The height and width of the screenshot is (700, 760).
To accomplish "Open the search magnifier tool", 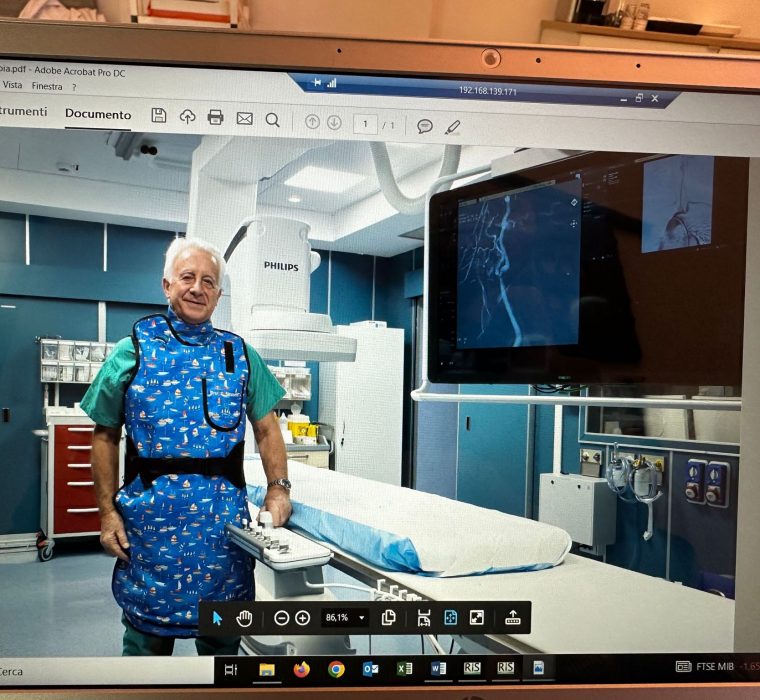I will [x=272, y=120].
